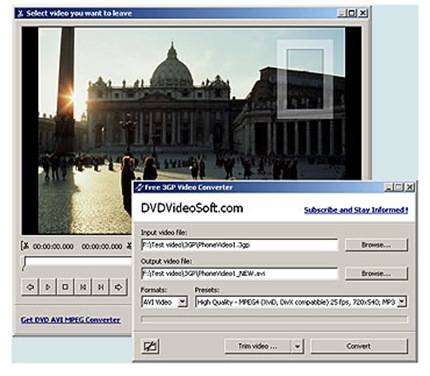Close the Free 3GP Video Converter window
The height and width of the screenshot is (376, 430).
pyautogui.click(x=410, y=188)
